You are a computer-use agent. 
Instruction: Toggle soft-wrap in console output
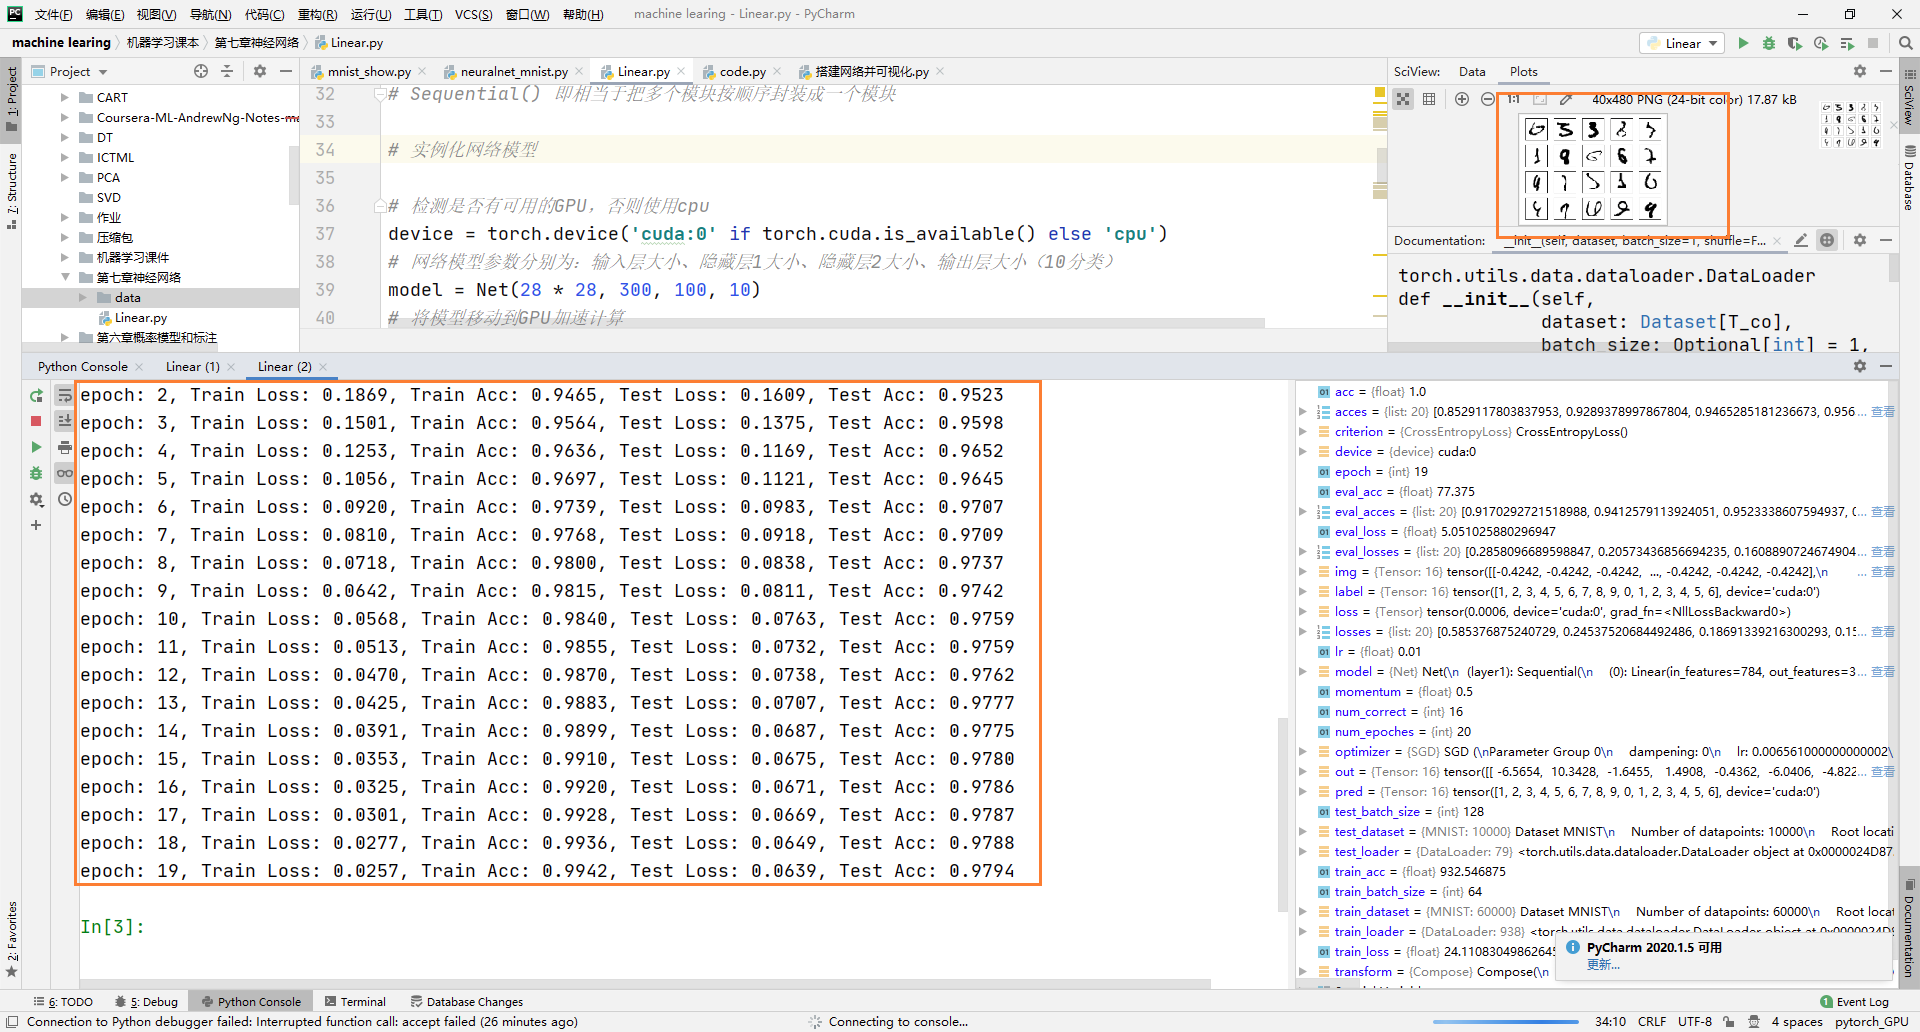[x=65, y=396]
